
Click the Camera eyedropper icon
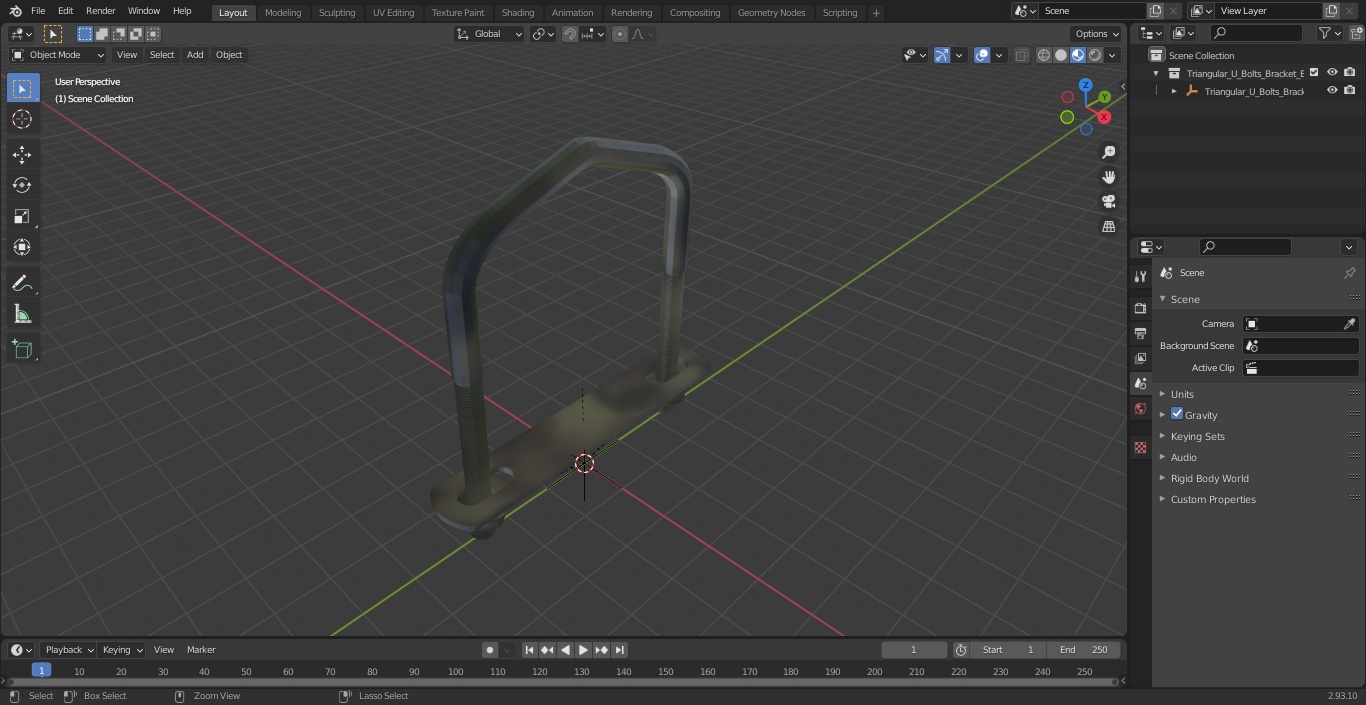(1349, 324)
